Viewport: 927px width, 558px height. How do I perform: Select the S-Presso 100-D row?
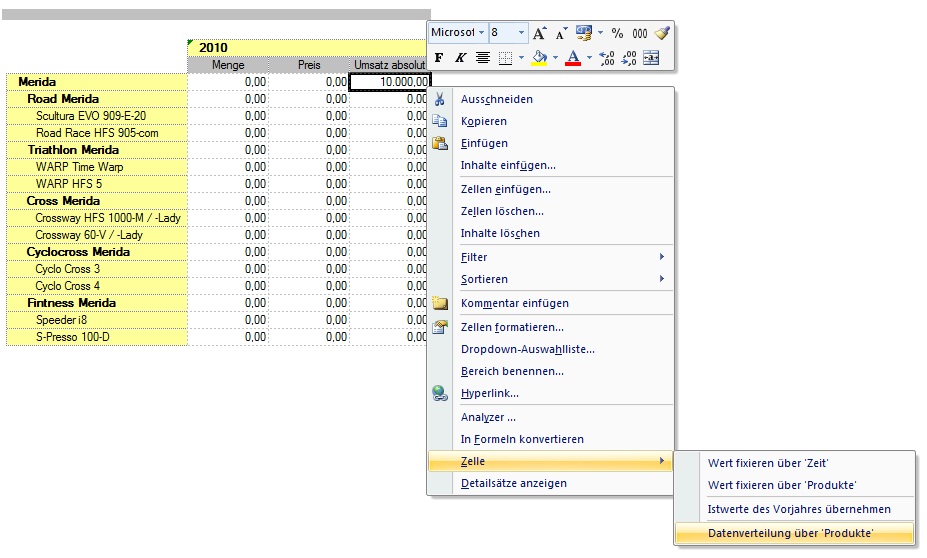point(97,337)
